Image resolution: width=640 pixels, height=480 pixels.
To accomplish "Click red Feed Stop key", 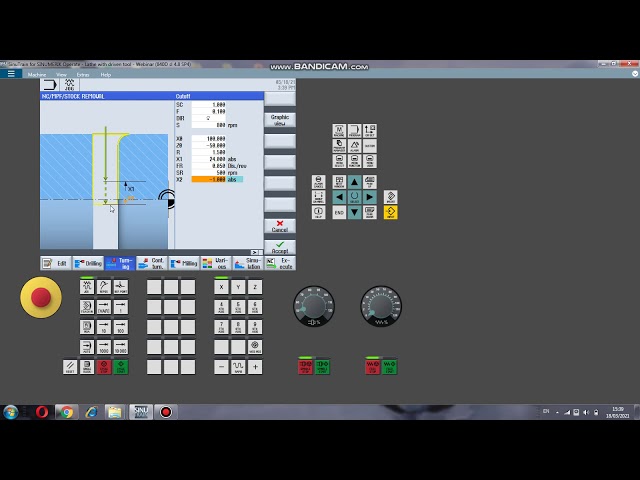I will pyautogui.click(x=372, y=367).
